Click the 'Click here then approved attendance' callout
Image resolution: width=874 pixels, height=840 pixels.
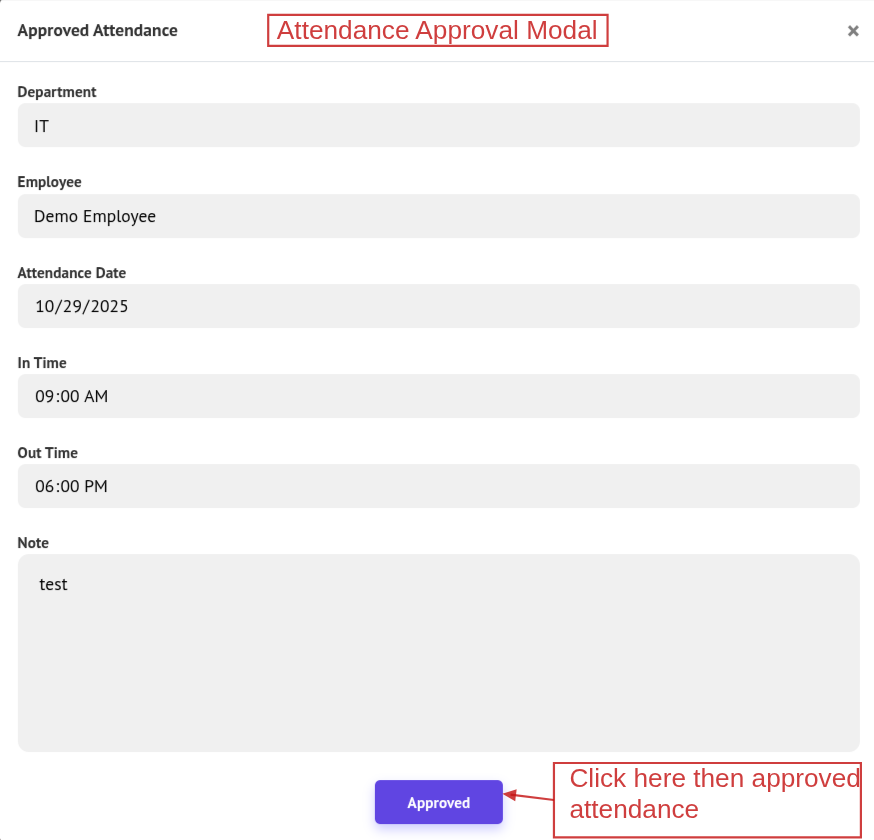(706, 795)
